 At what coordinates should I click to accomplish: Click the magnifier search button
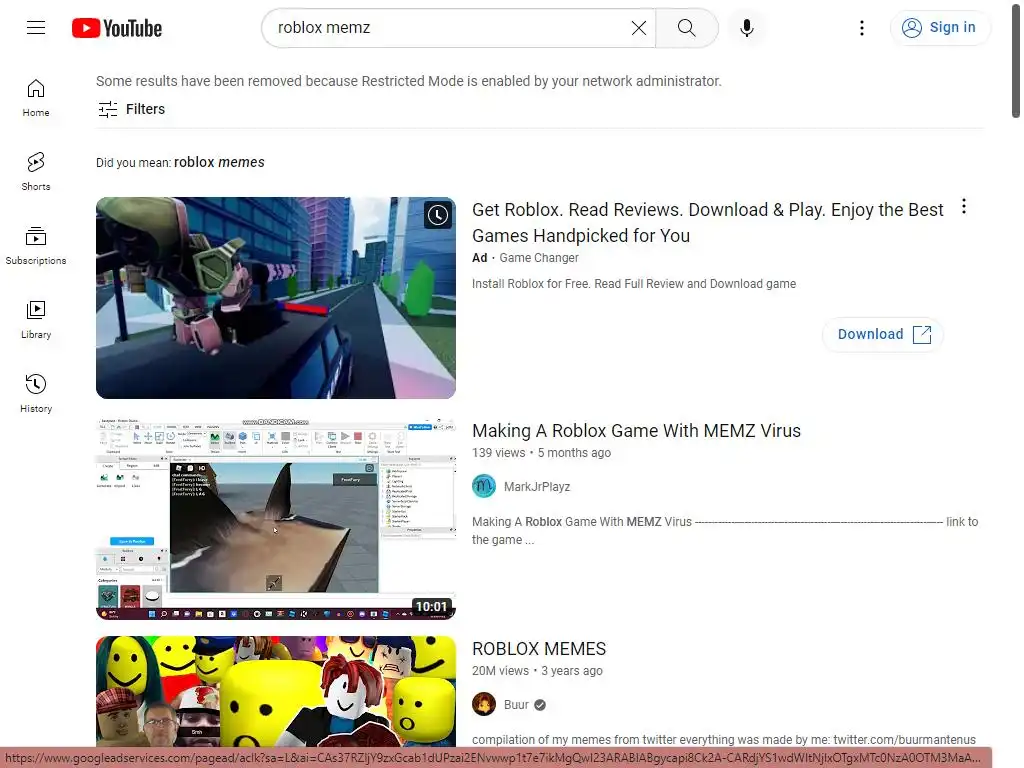686,27
